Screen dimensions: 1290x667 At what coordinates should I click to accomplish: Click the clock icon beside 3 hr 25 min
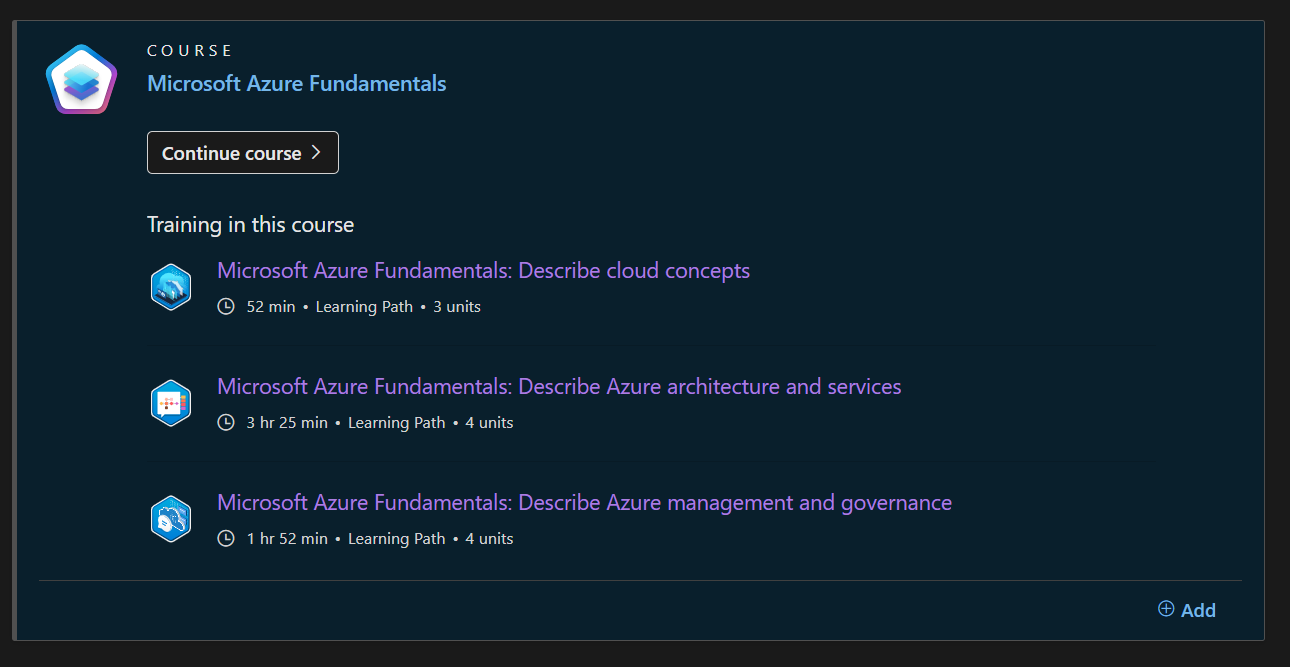(226, 423)
